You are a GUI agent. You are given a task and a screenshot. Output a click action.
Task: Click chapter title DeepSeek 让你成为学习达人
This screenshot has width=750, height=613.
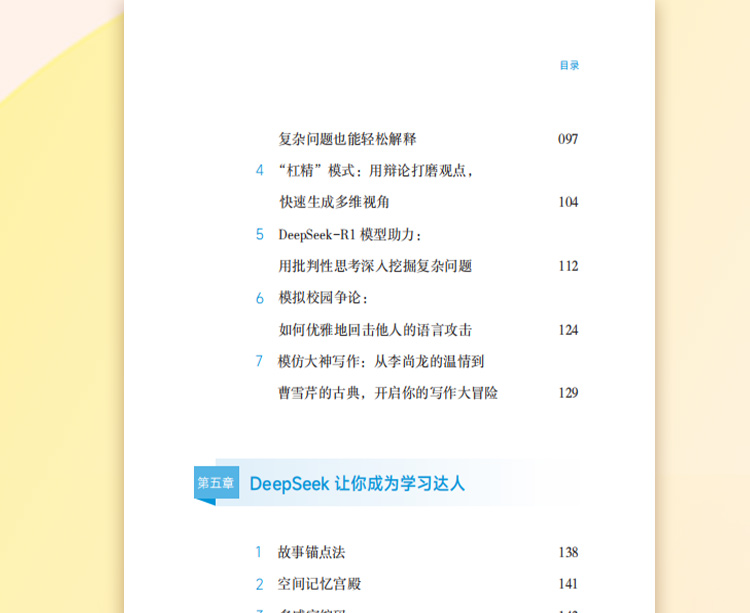(x=357, y=483)
